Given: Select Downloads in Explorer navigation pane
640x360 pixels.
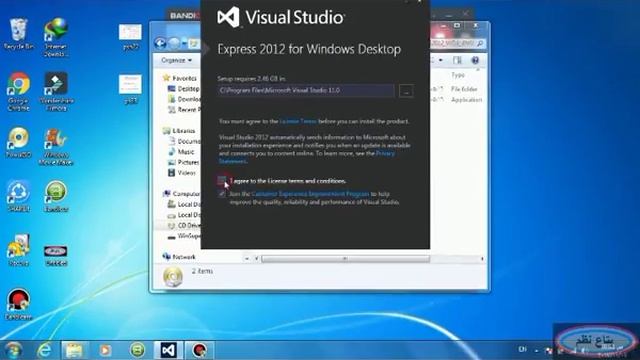Looking at the screenshot, I should pos(184,99).
